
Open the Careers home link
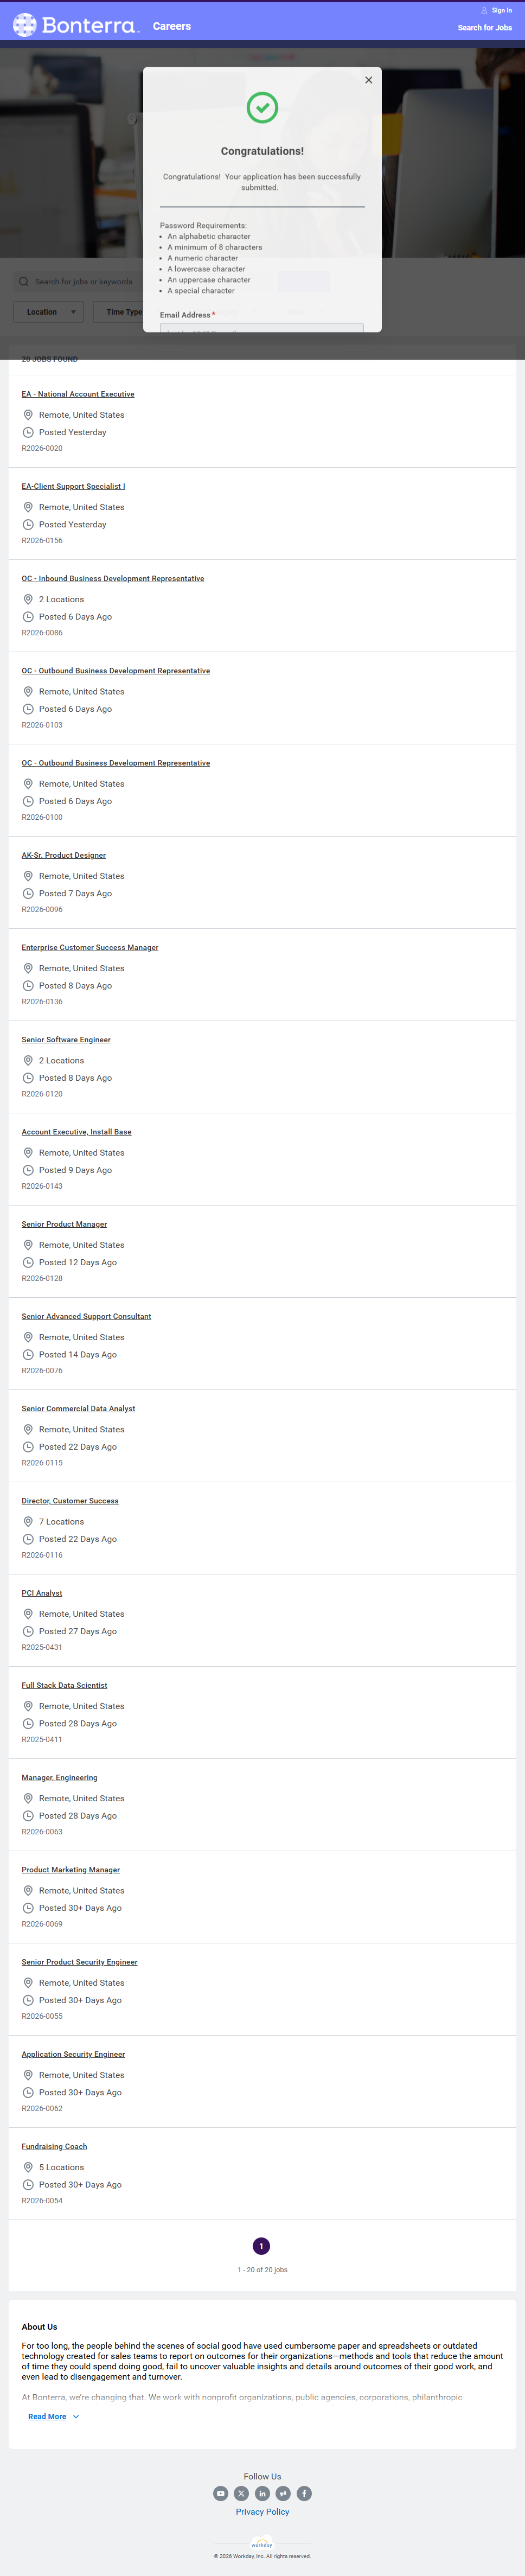tap(172, 26)
